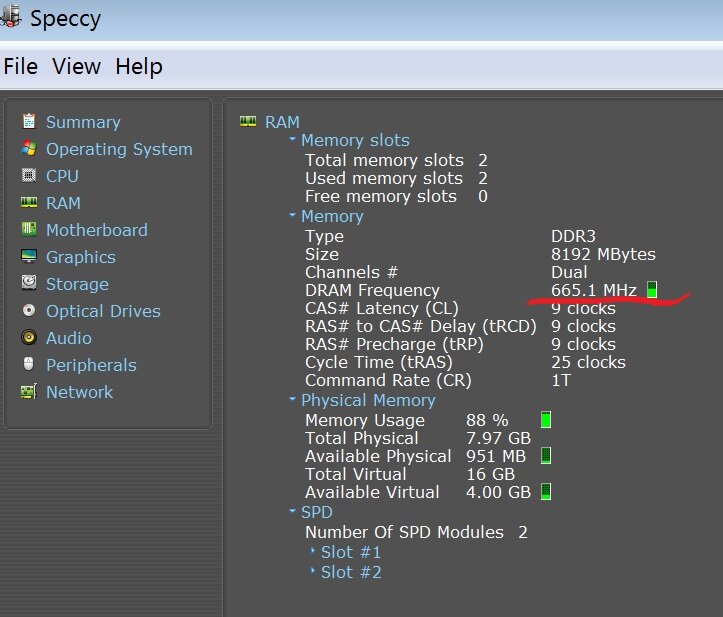Click the Optical Drives disc icon
Viewport: 723px width, 617px height.
point(29,310)
